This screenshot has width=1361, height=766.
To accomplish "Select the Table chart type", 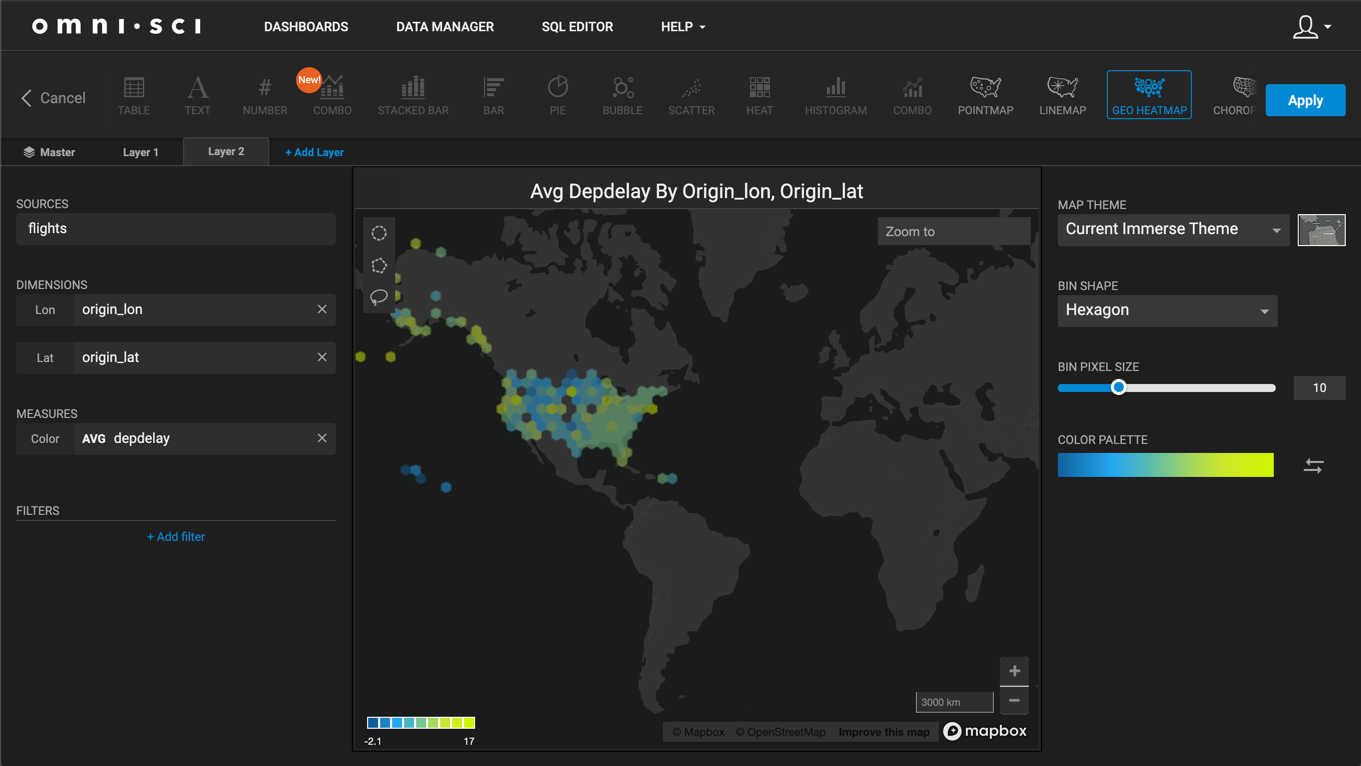I will 134,96.
